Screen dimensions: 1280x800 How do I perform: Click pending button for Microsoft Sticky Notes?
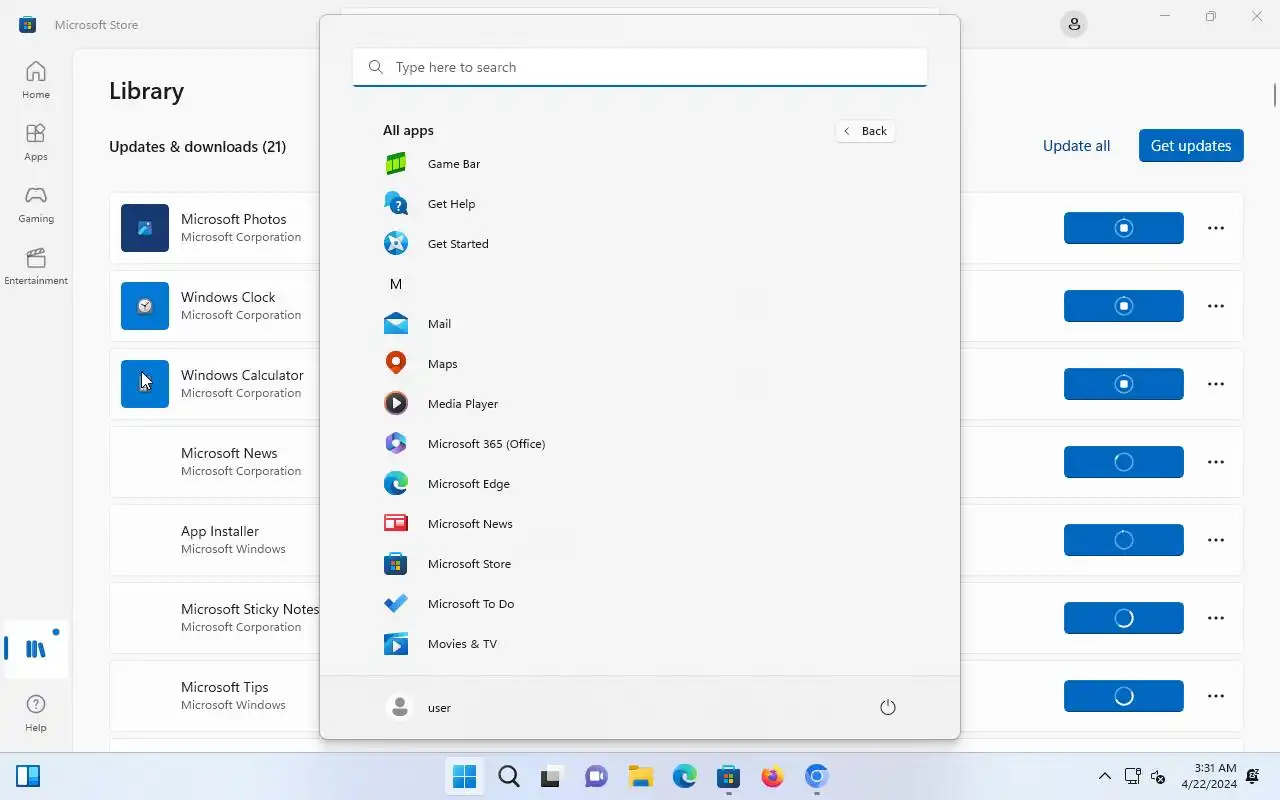pyautogui.click(x=1124, y=618)
